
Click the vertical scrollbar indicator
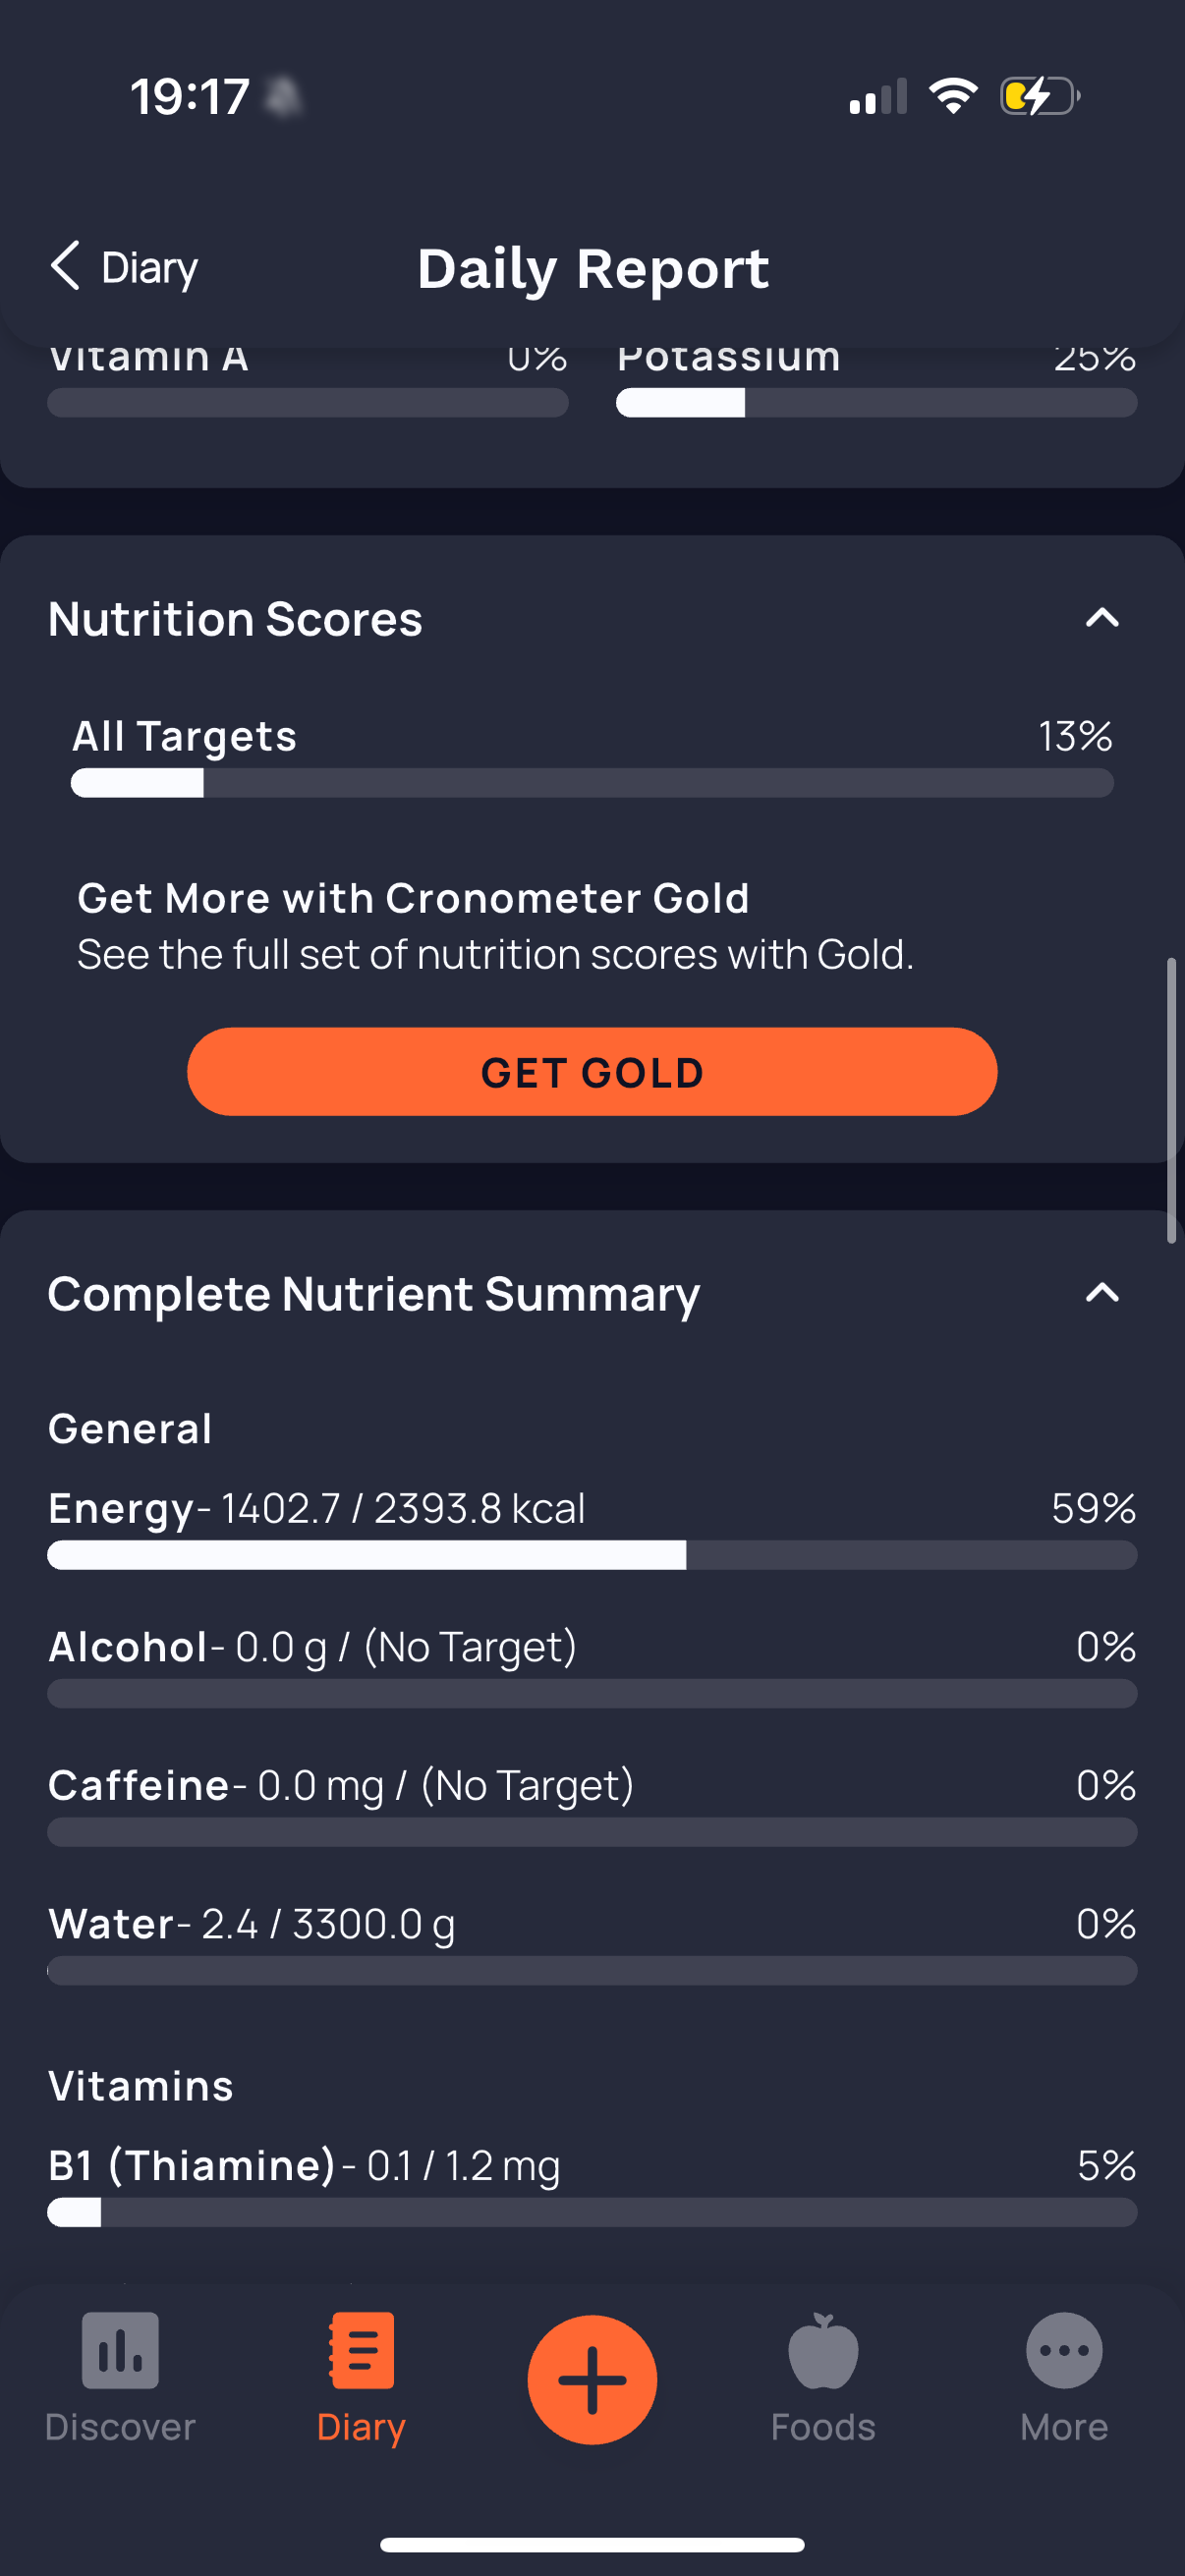[x=1171, y=1100]
